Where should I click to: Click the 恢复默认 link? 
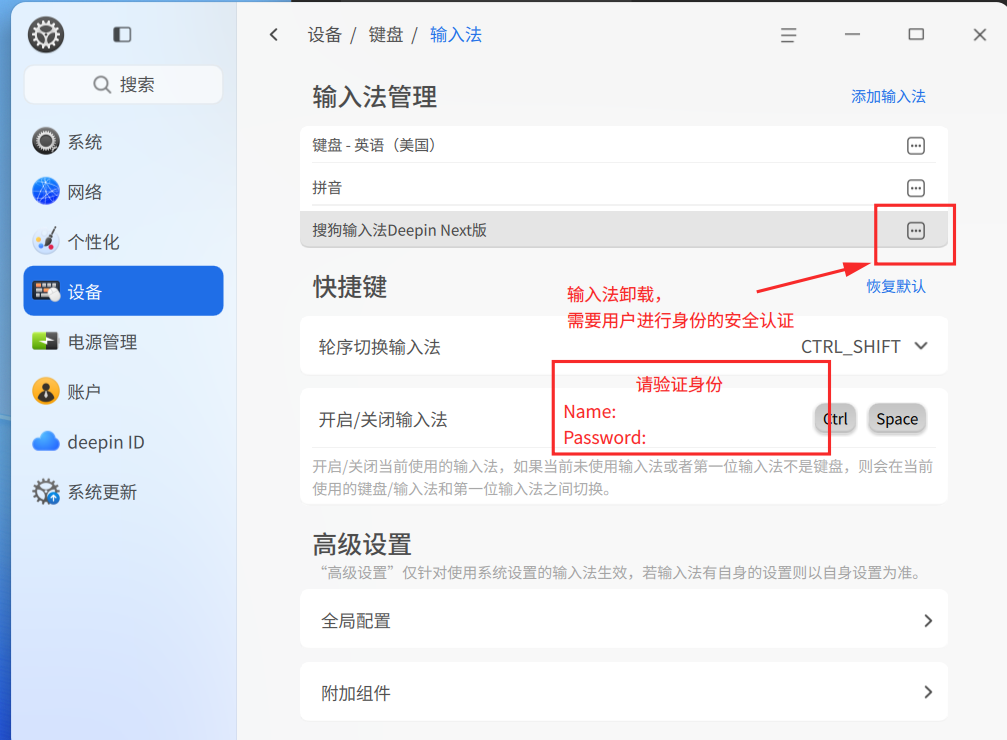click(896, 286)
